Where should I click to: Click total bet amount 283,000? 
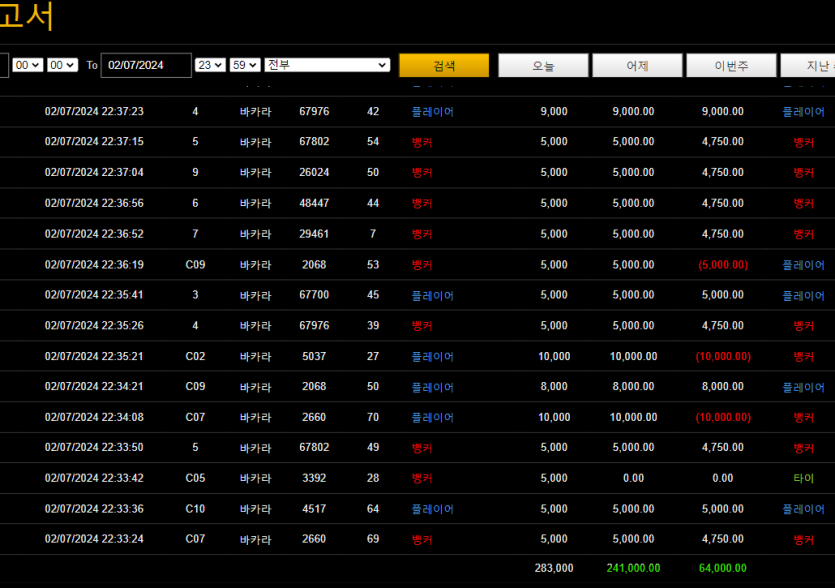(x=554, y=568)
